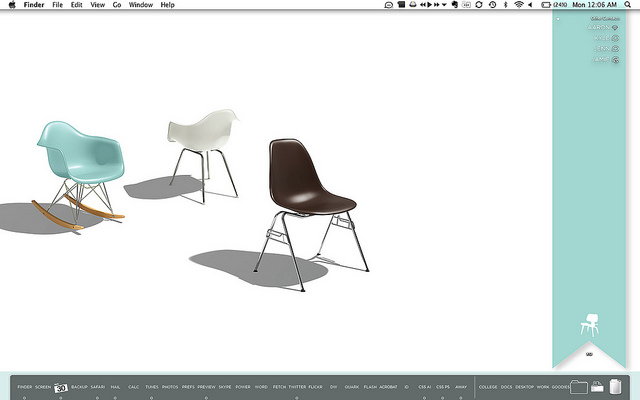Click the next track button in menu bar
640x400 pixels.
tap(436, 4)
